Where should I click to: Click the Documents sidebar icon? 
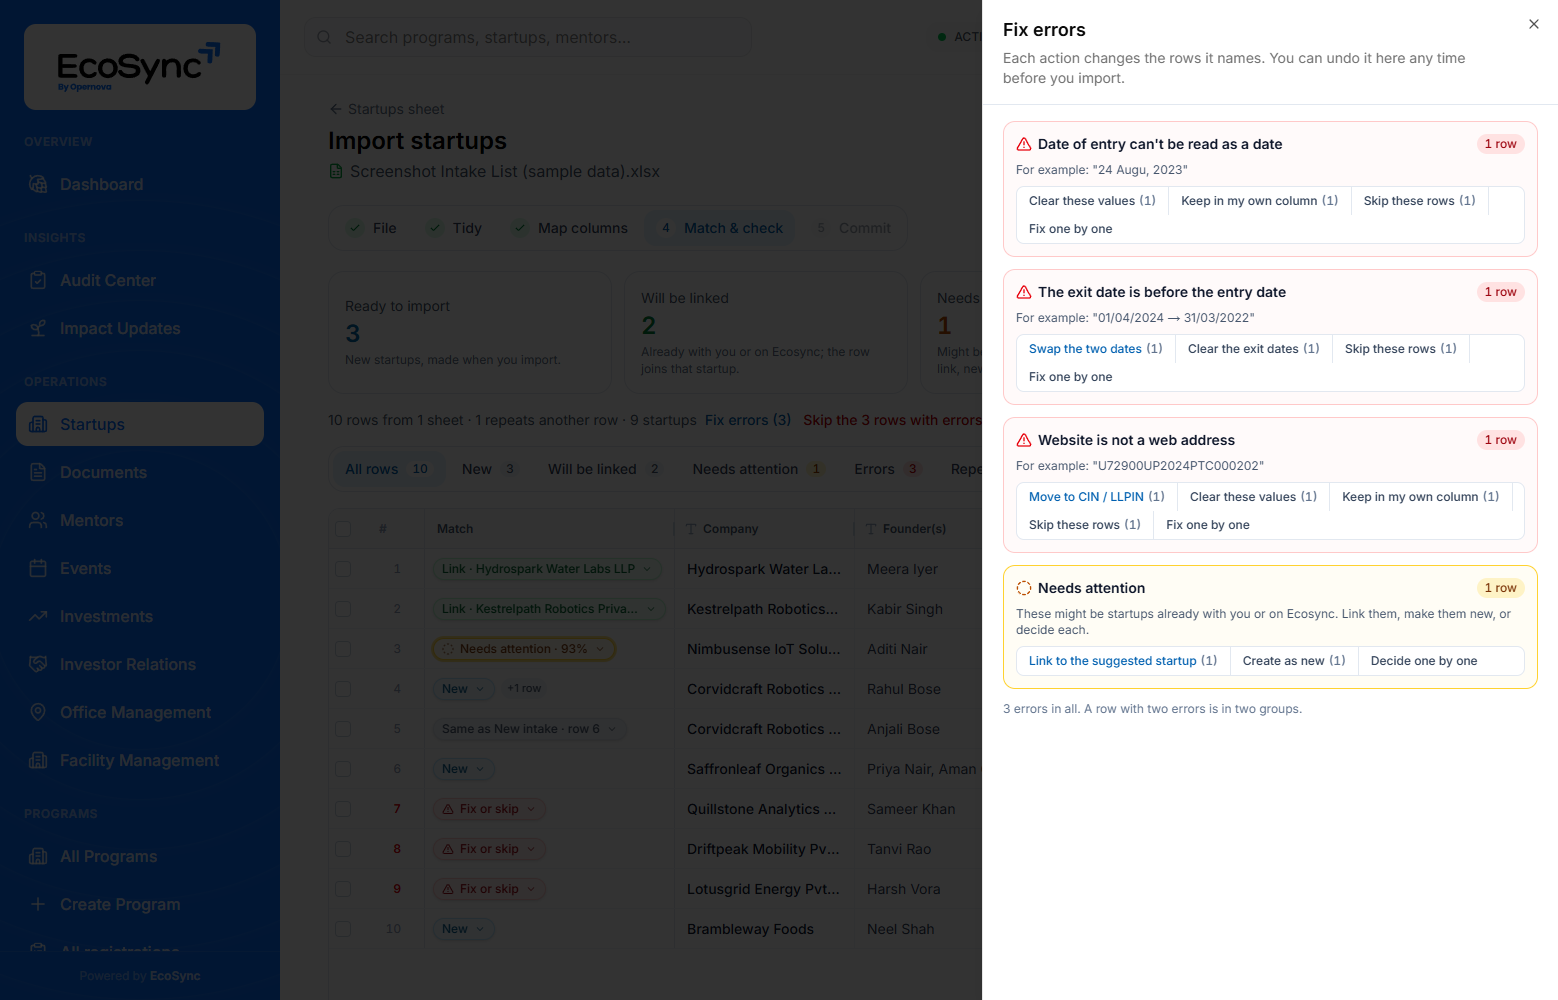click(x=38, y=472)
